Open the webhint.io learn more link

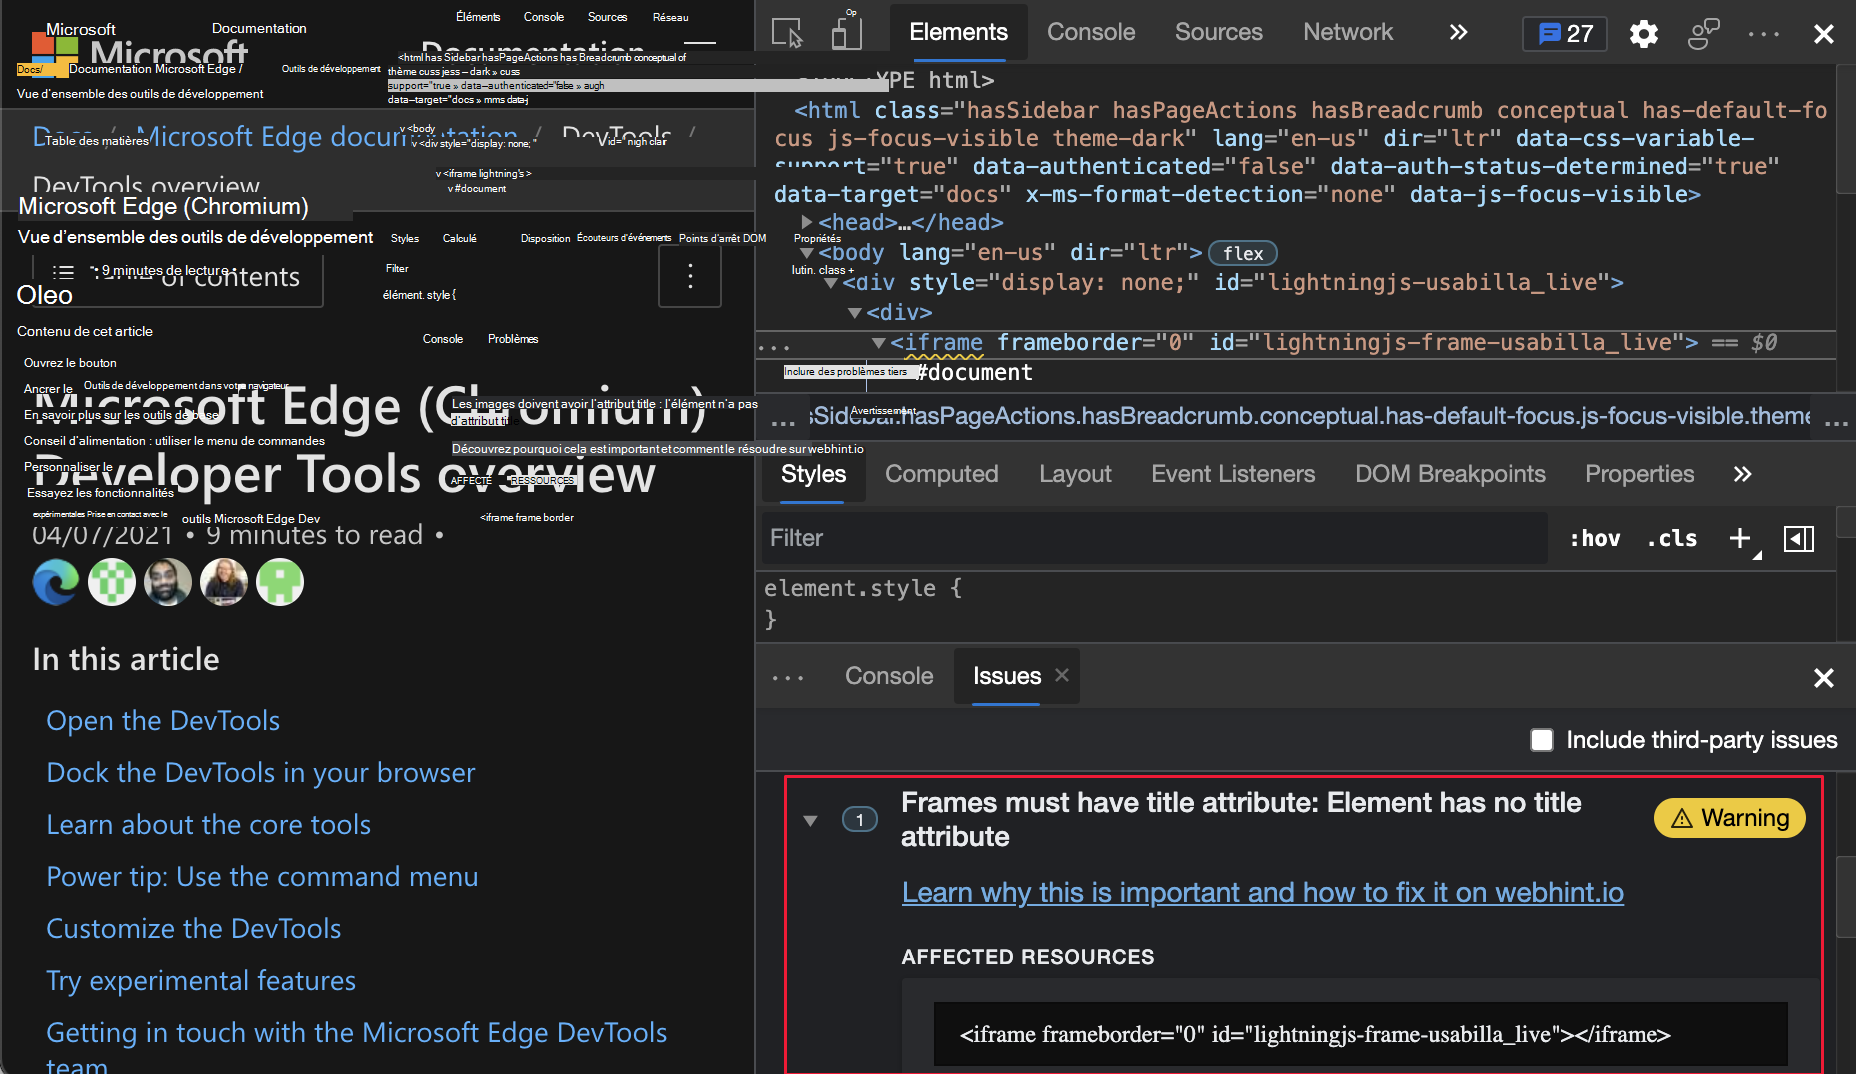point(1262,892)
